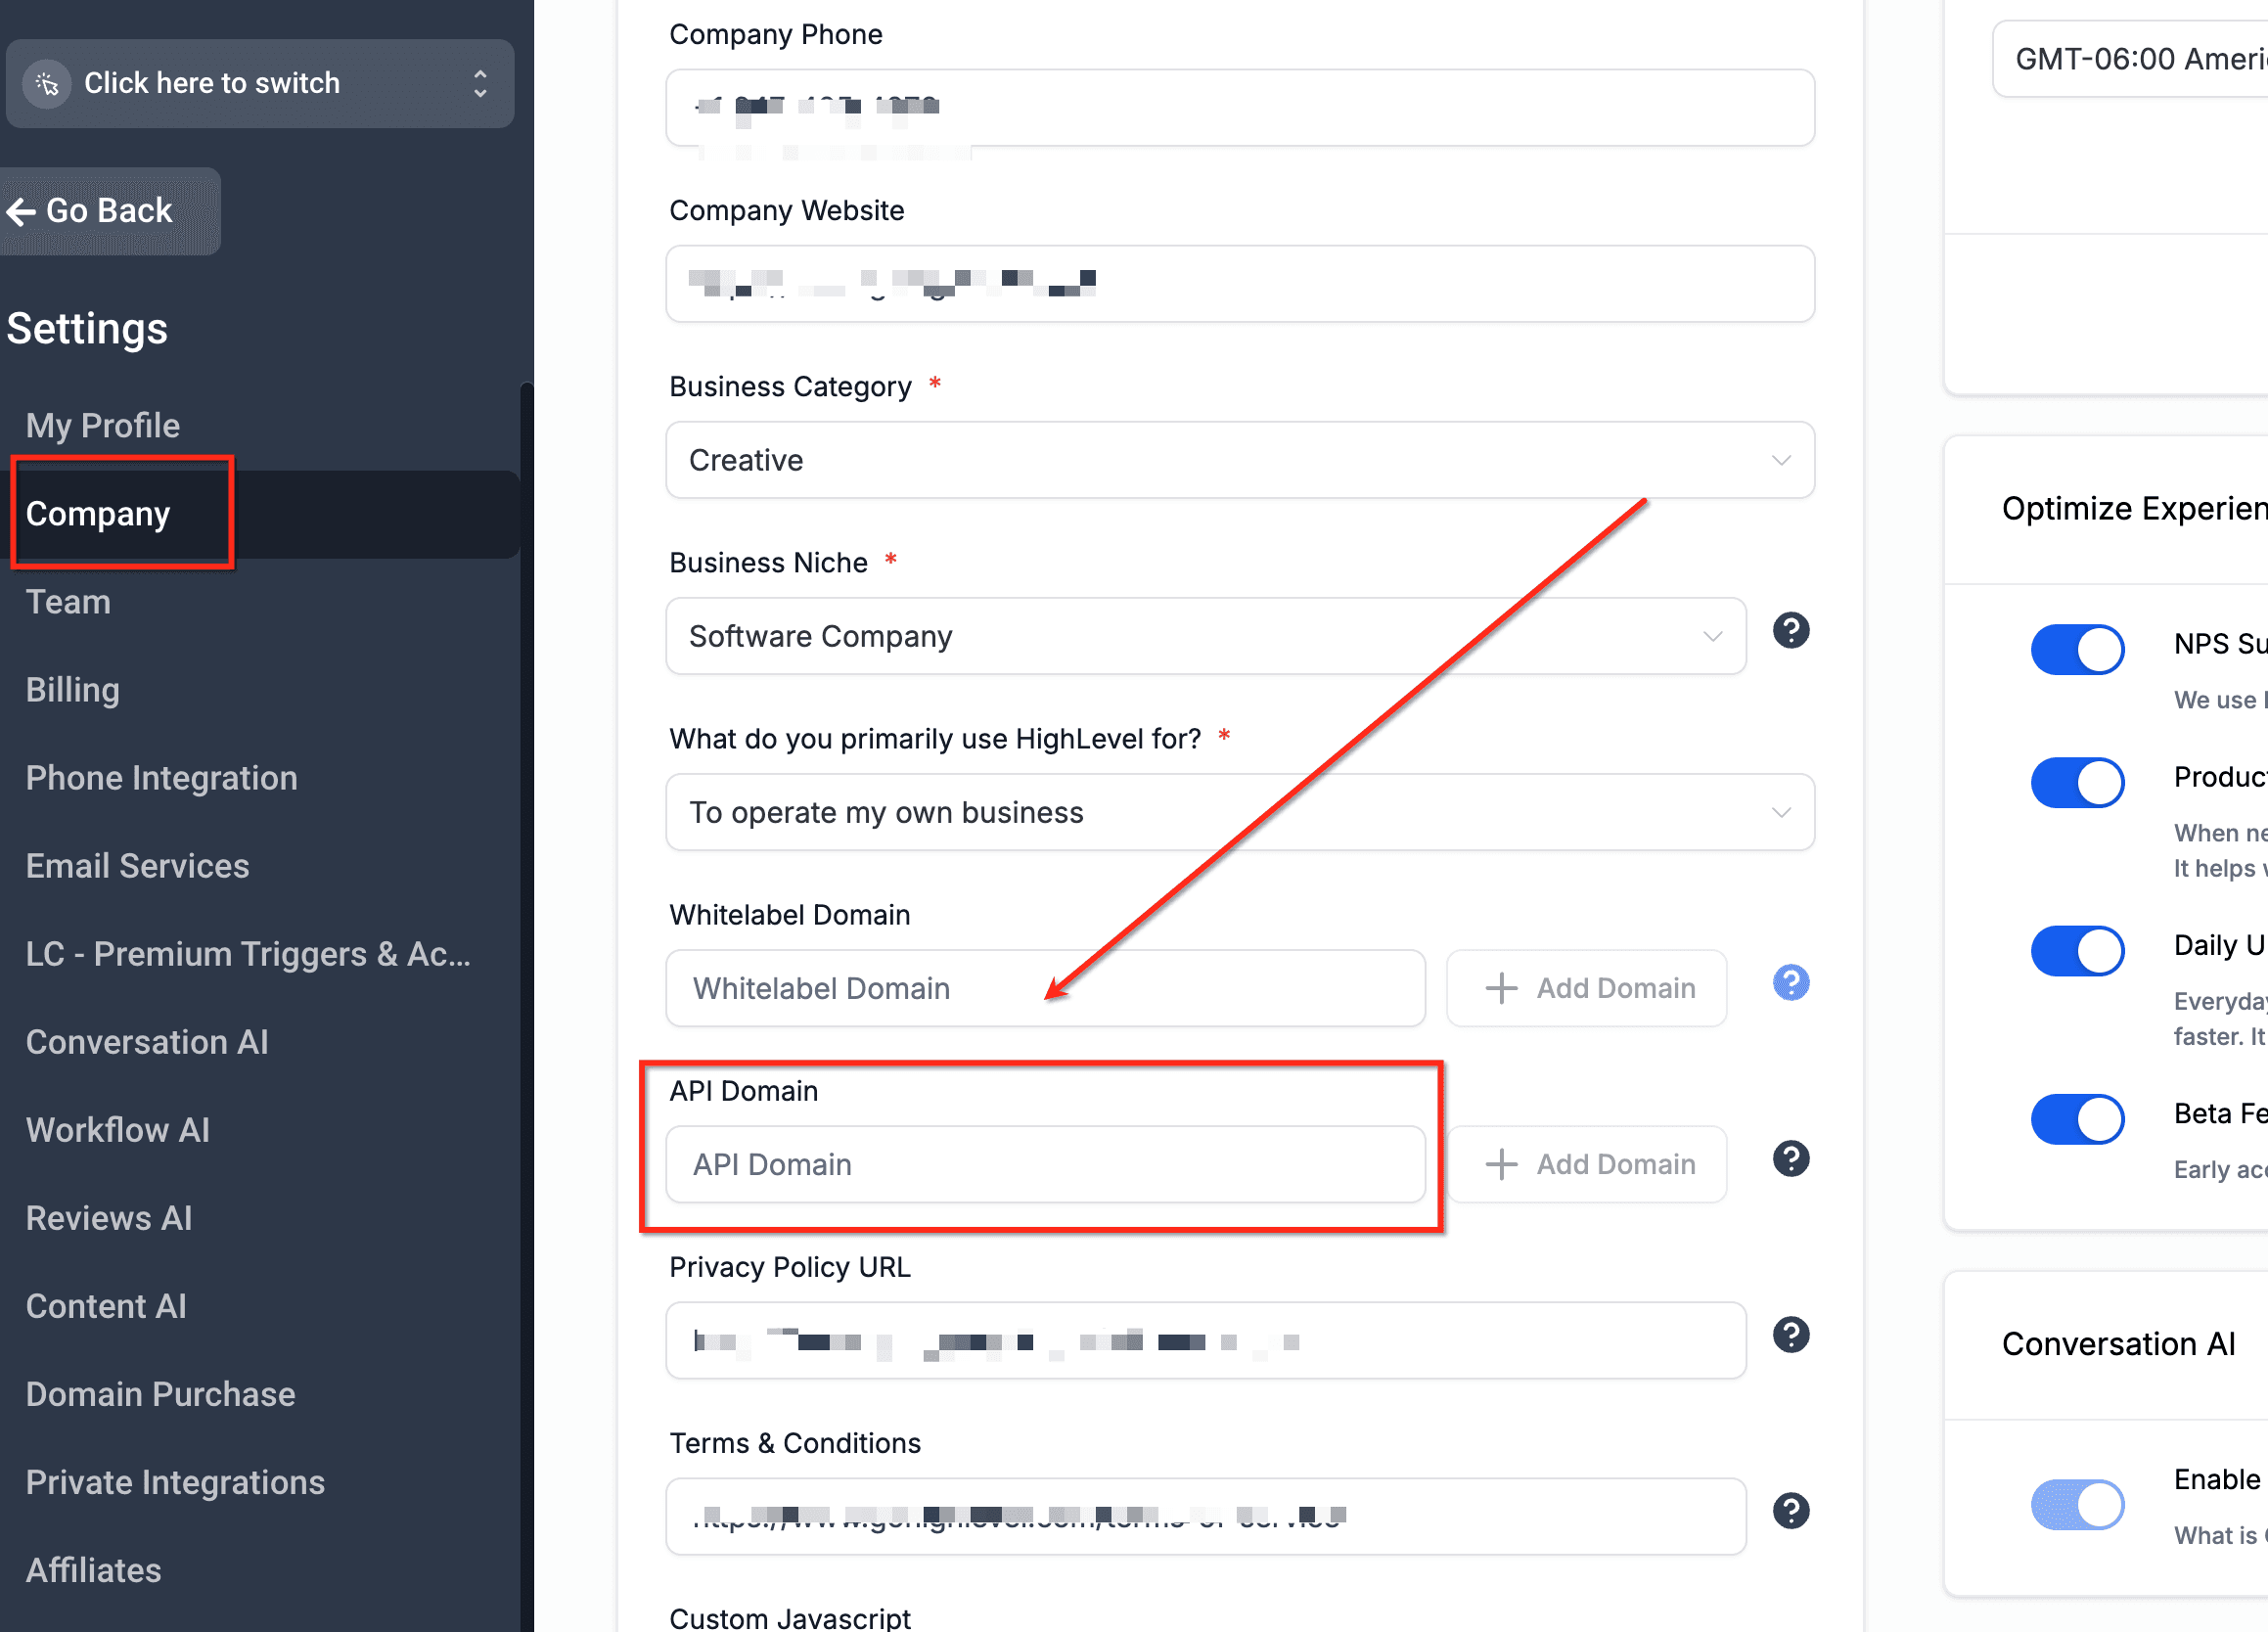Click the Go Back button
Screen dimensions: 2268x1632
pos(108,211)
